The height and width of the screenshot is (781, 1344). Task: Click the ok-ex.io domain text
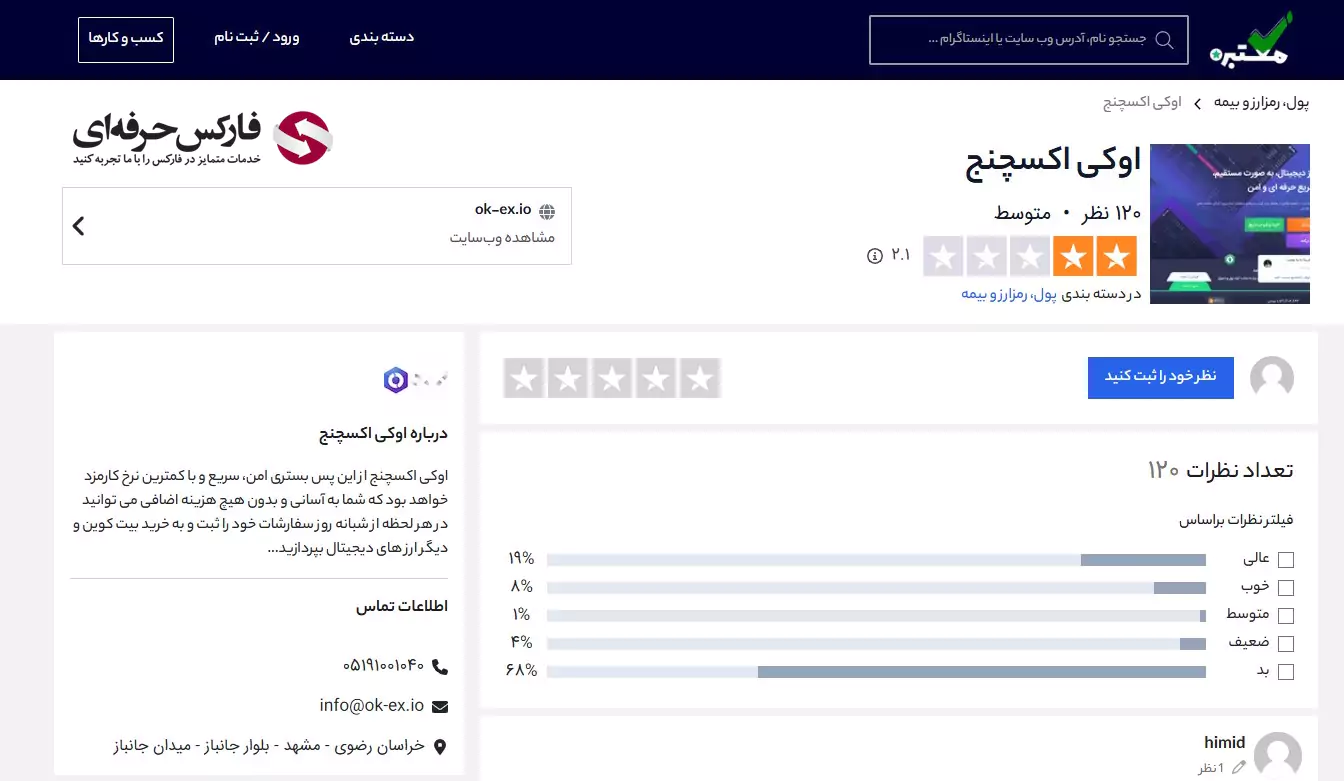click(x=502, y=210)
